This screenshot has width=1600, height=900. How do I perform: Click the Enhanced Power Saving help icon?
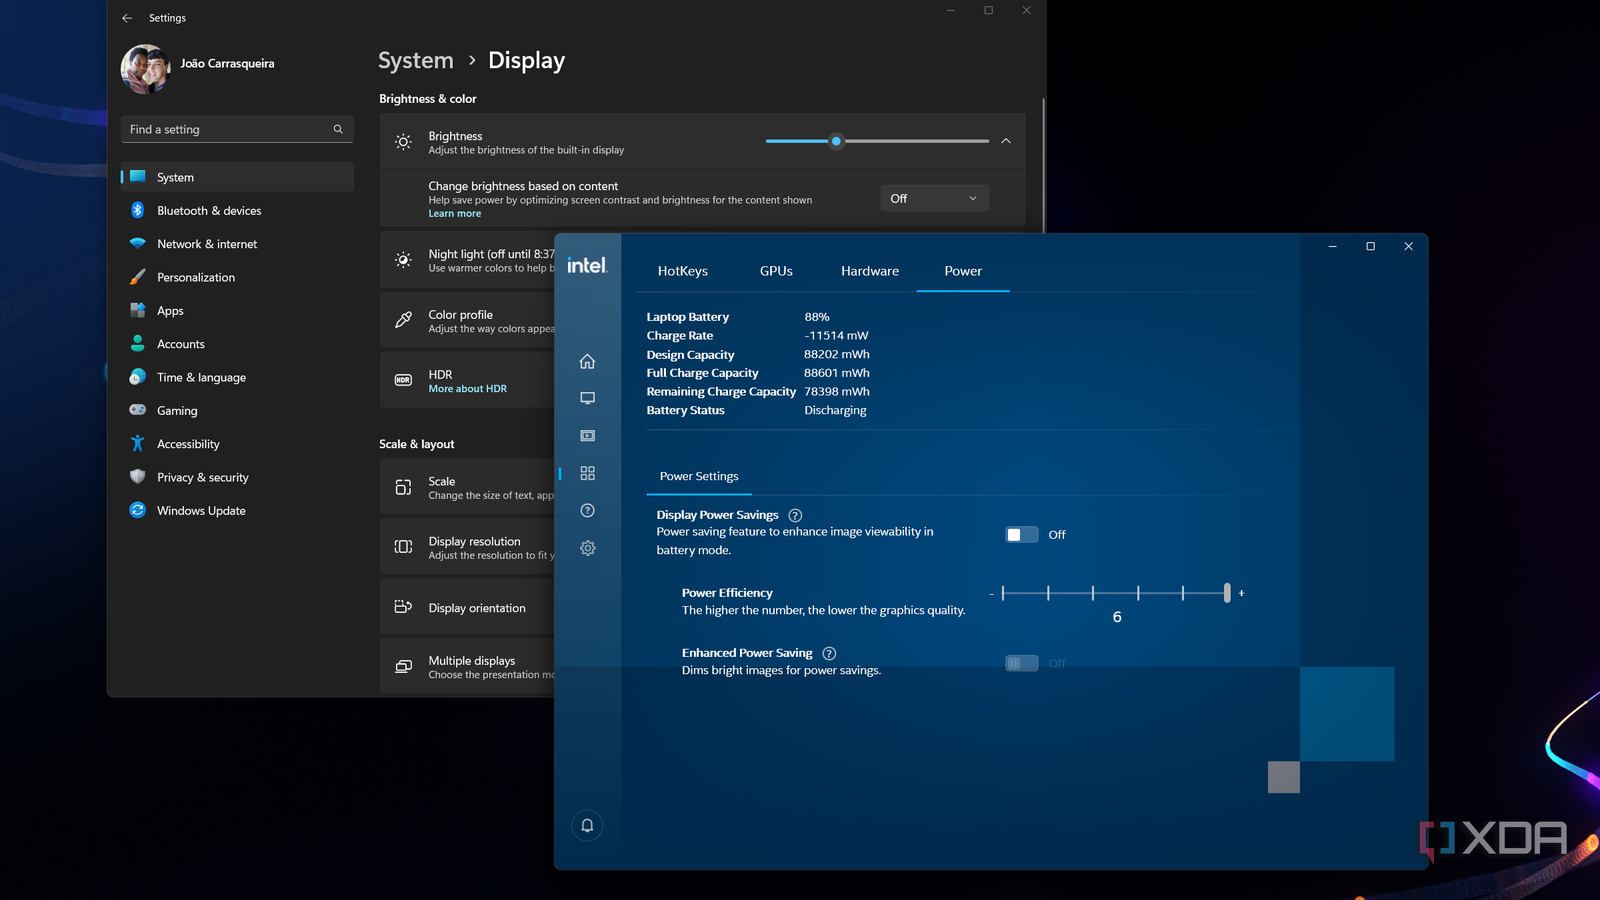829,654
